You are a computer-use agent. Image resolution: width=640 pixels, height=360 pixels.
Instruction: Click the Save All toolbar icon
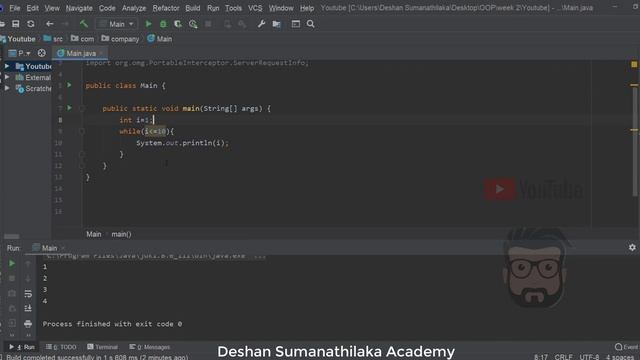click(16, 24)
